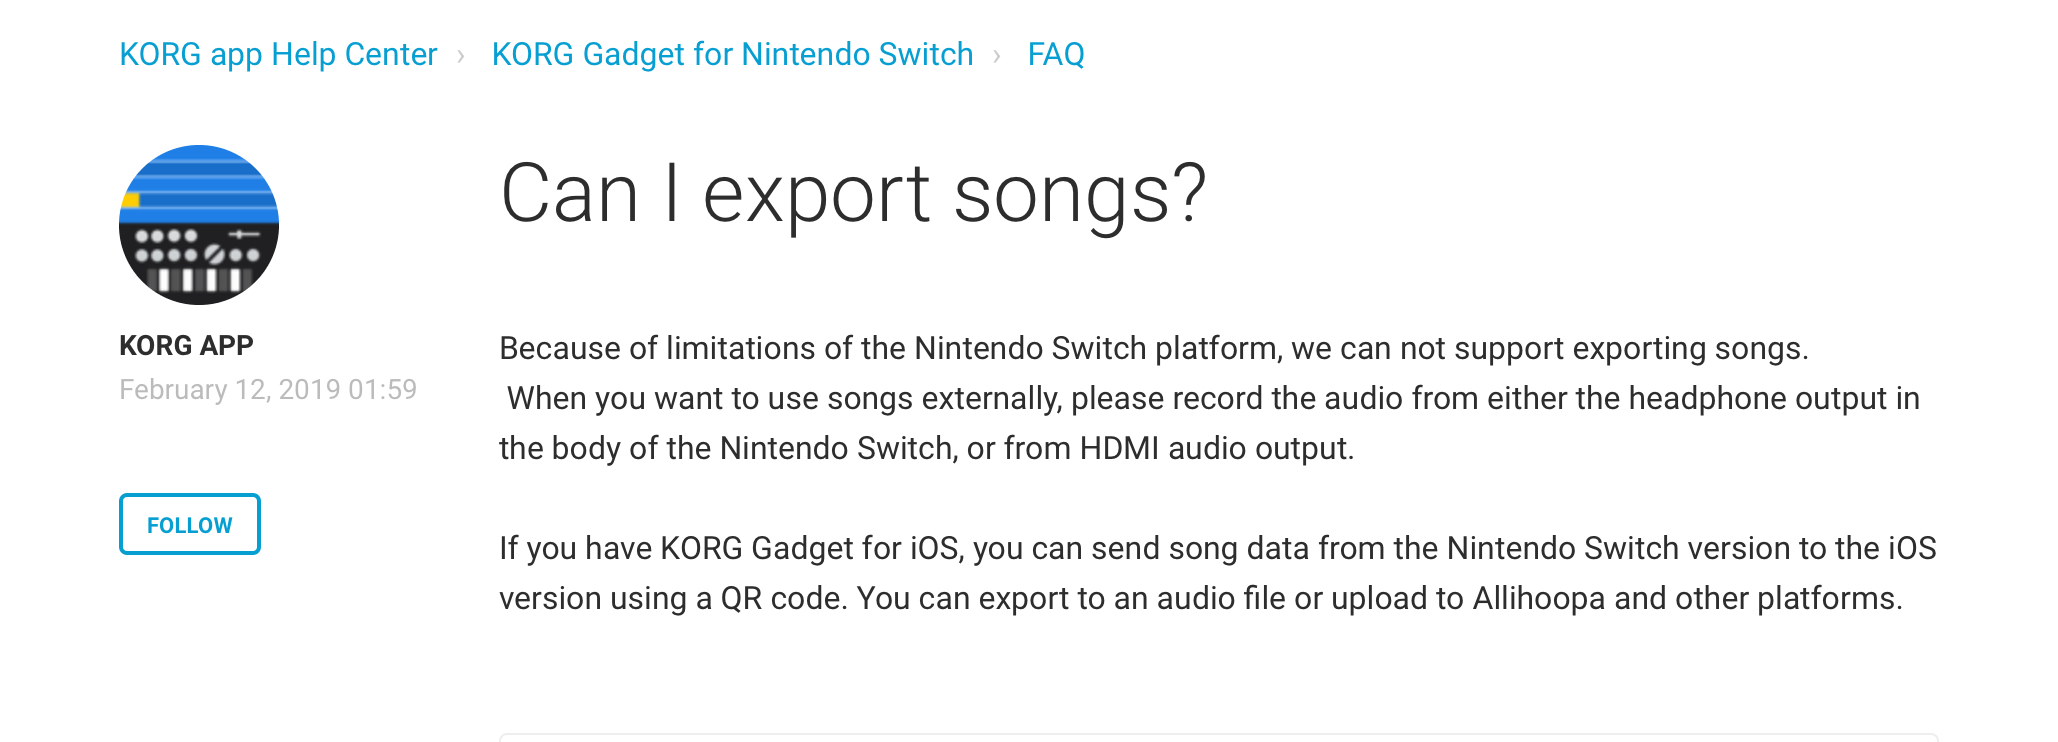Click the sentence about Nintendo Switch platform limitations
This screenshot has height=742, width=2058.
click(x=1154, y=348)
